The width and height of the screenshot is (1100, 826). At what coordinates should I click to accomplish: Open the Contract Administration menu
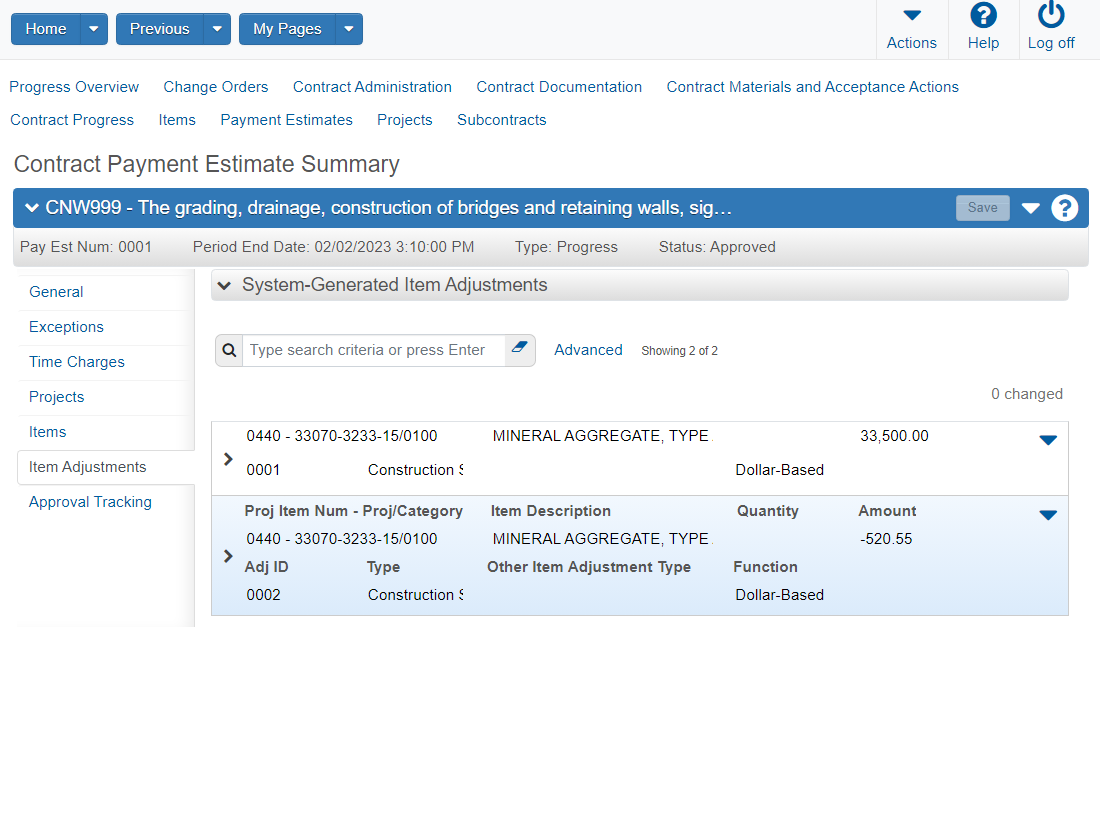pyautogui.click(x=372, y=87)
